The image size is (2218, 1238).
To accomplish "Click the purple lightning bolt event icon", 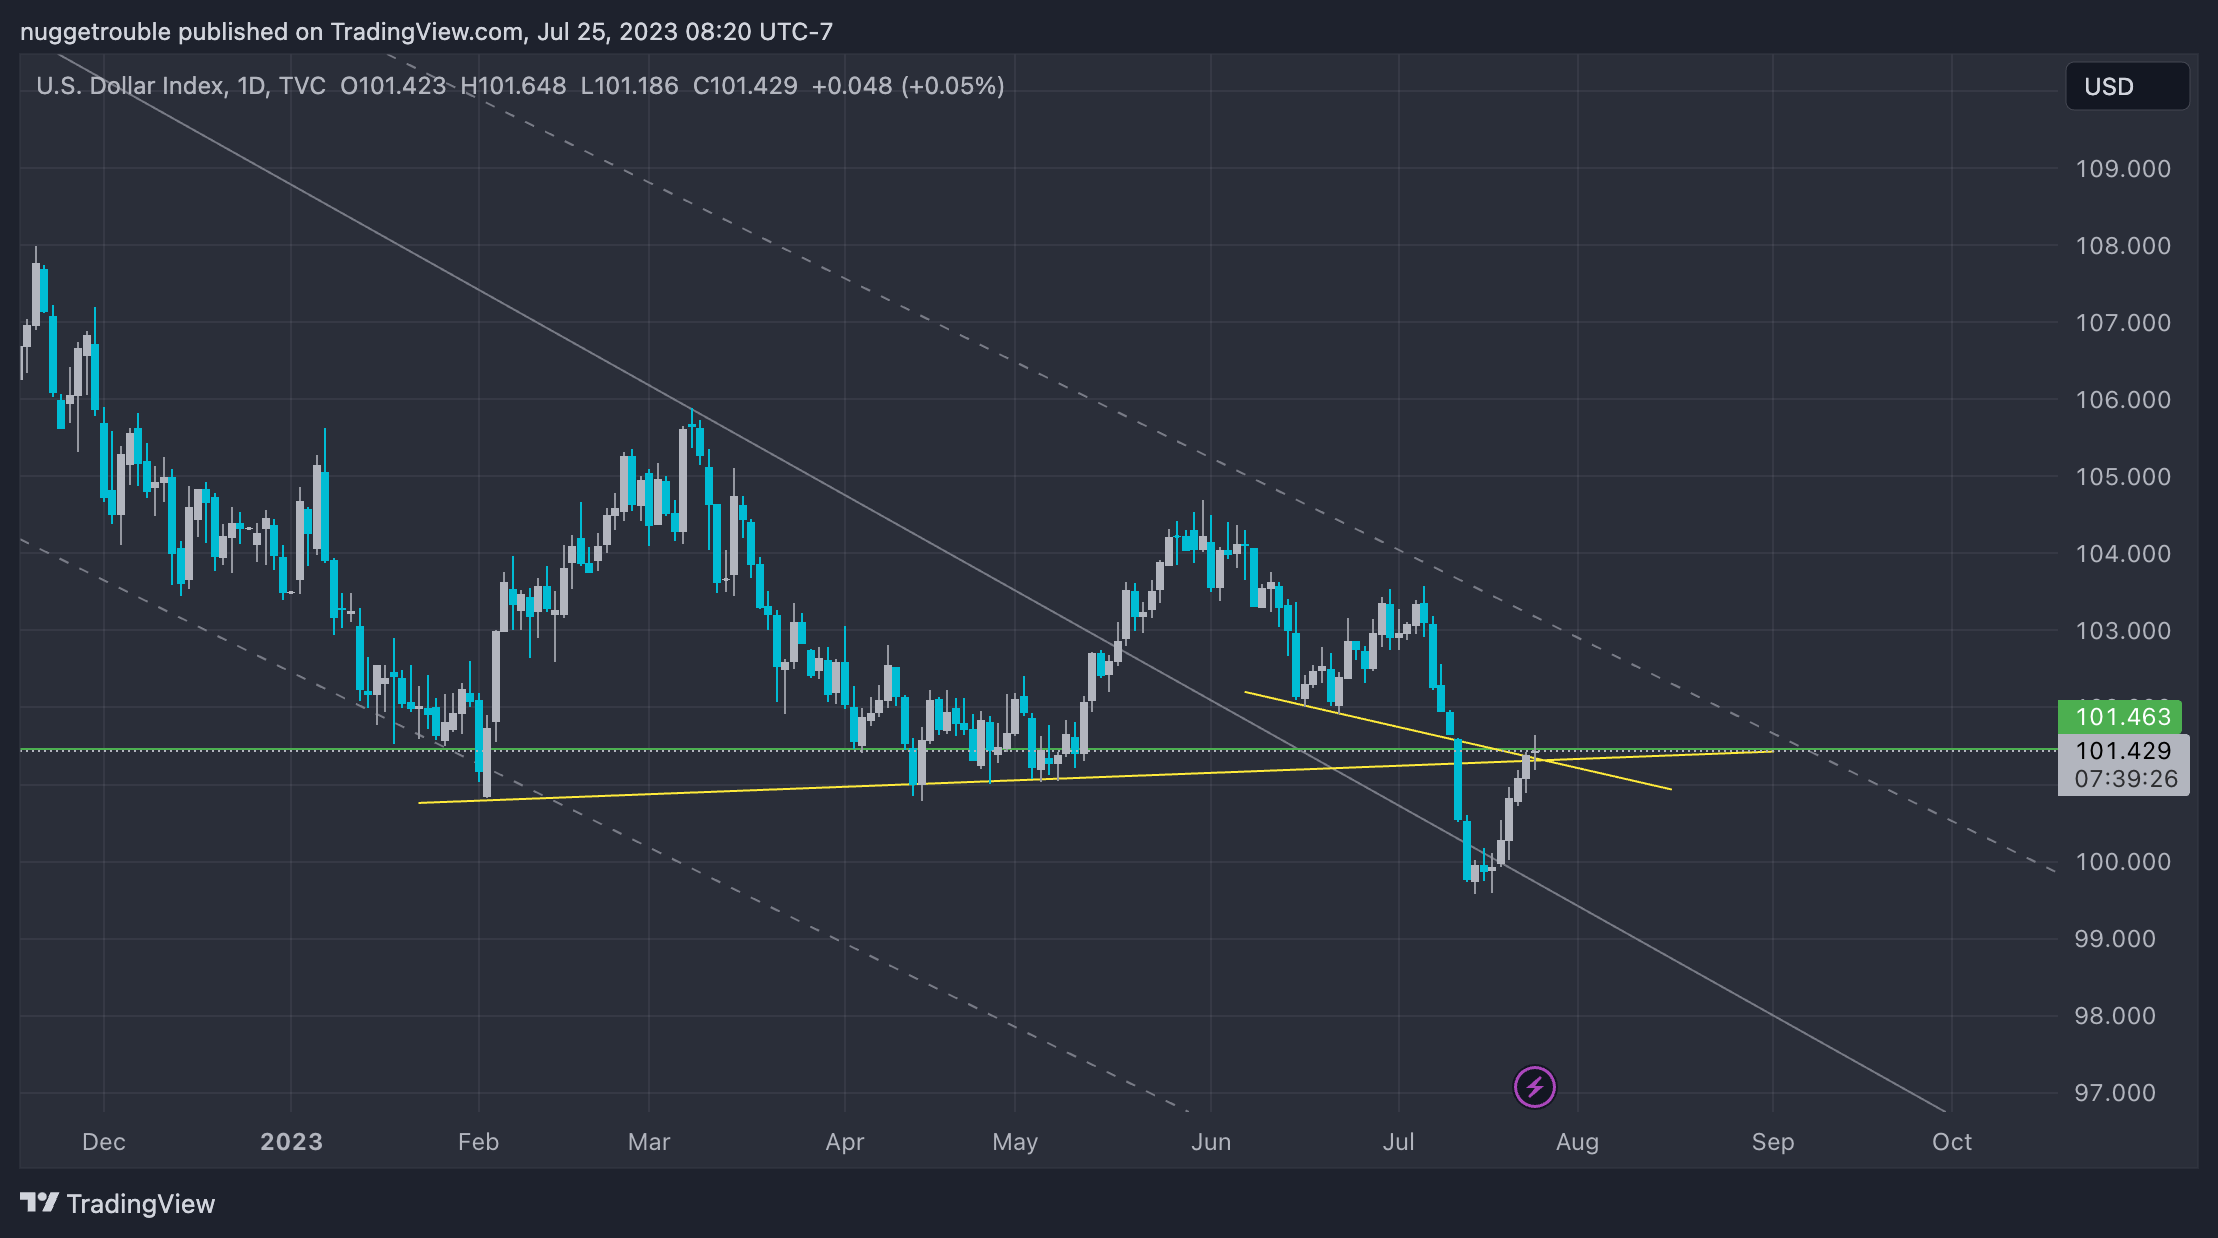I will click(x=1534, y=1087).
